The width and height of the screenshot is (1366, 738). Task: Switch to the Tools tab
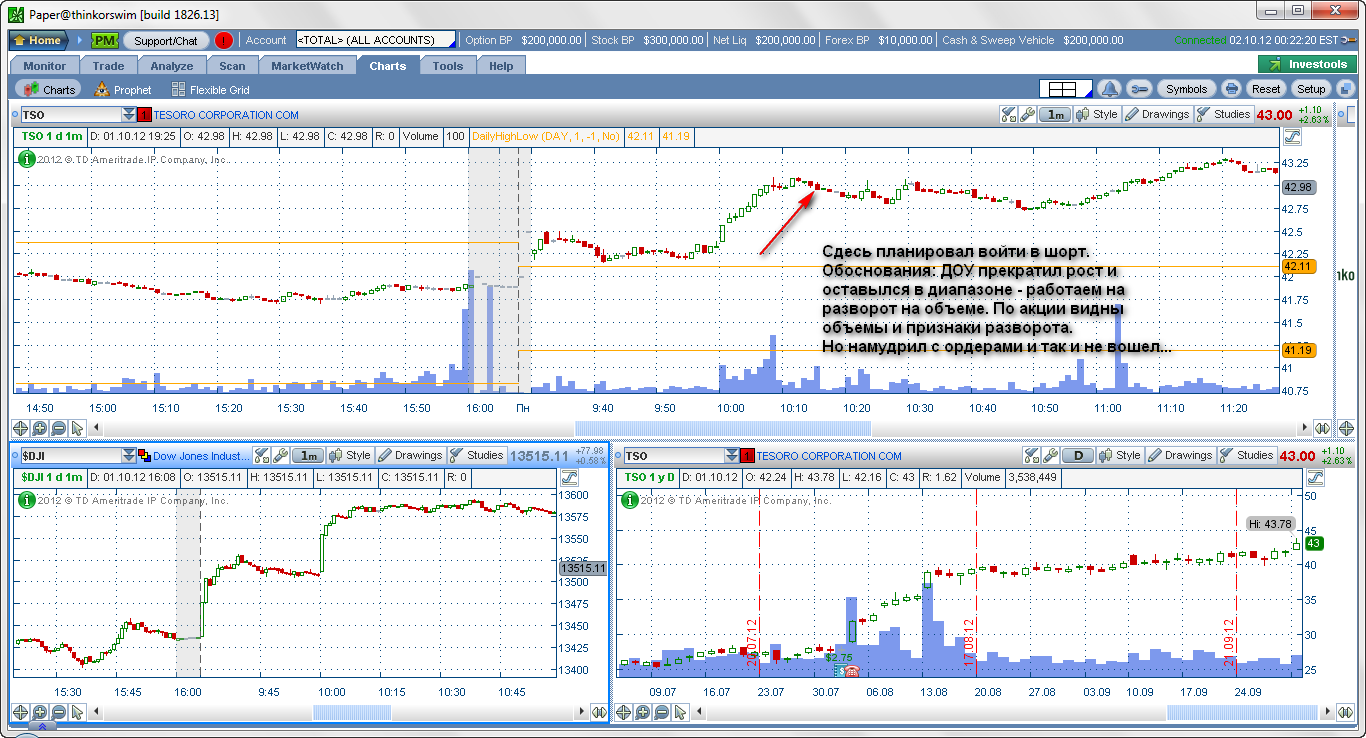[x=448, y=66]
